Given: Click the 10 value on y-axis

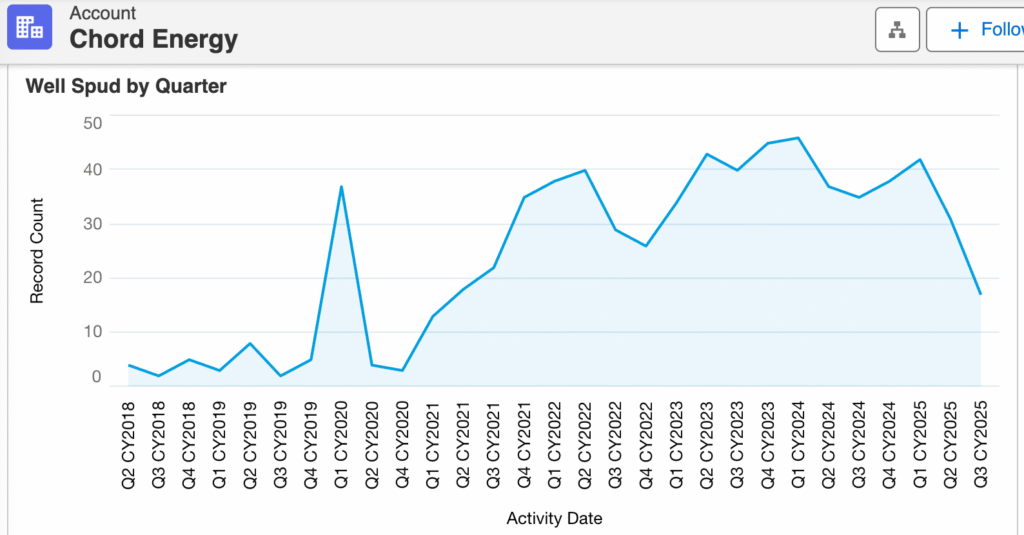Looking at the screenshot, I should coord(93,332).
